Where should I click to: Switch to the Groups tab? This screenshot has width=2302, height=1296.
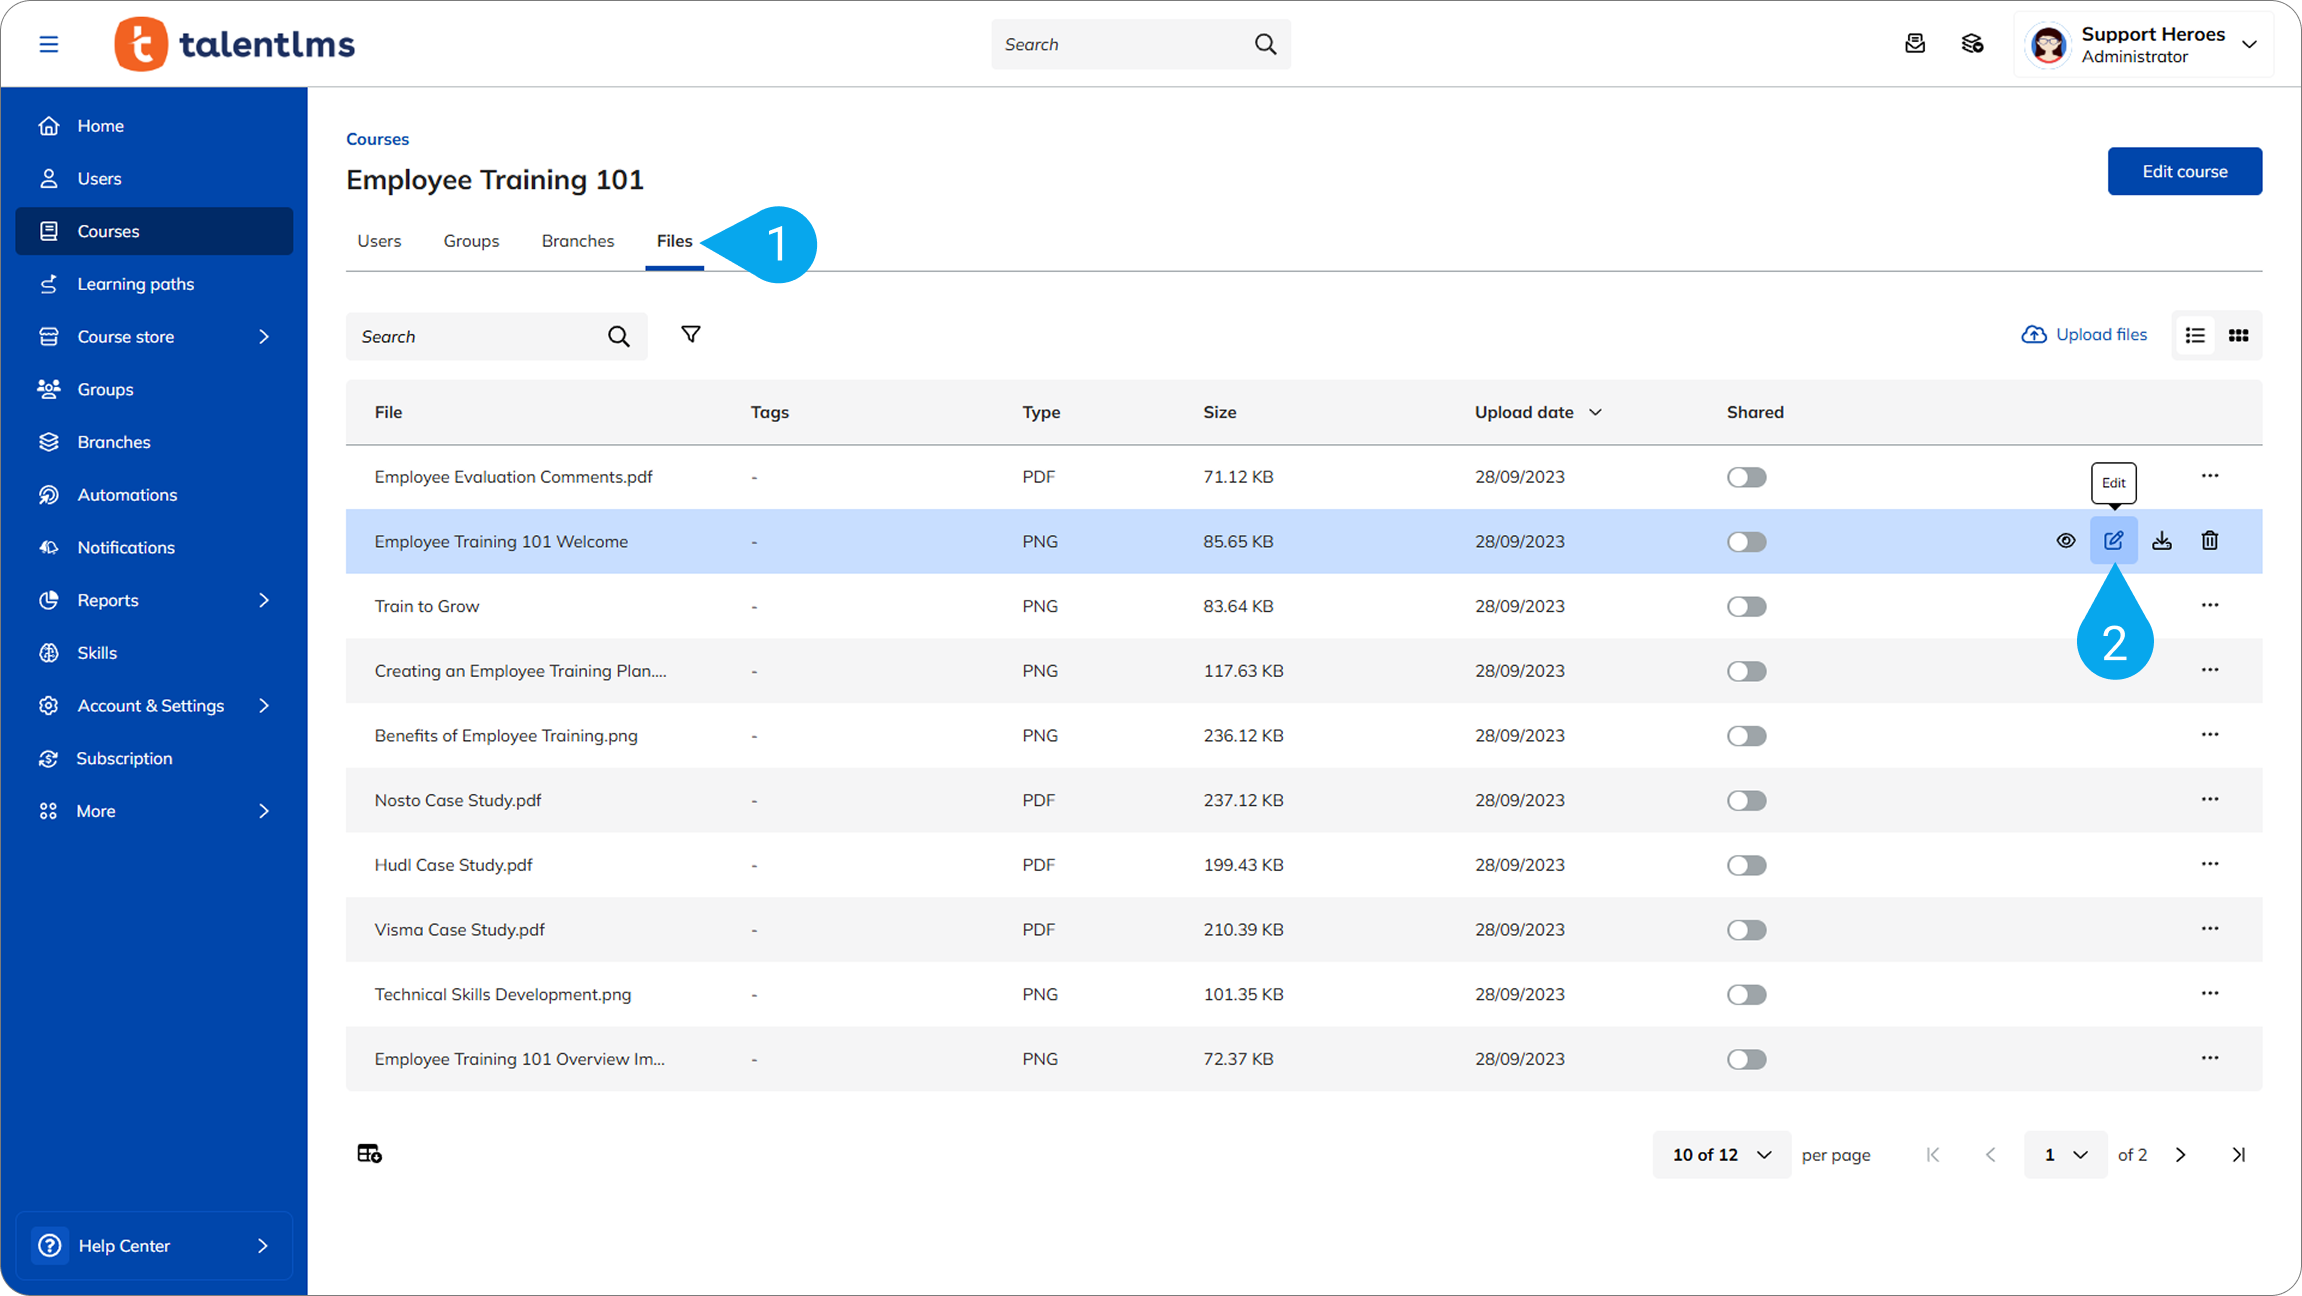(471, 241)
